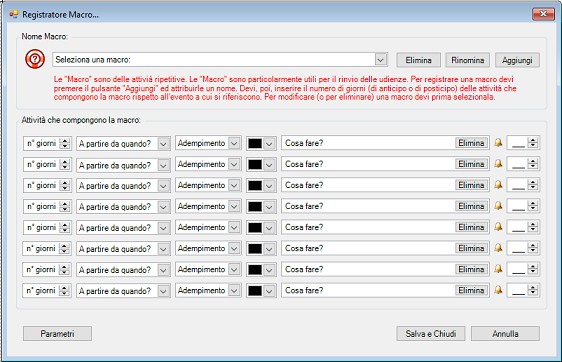This screenshot has height=362, width=562.
Task: Click Elimina in the first activity row
Action: click(x=471, y=143)
